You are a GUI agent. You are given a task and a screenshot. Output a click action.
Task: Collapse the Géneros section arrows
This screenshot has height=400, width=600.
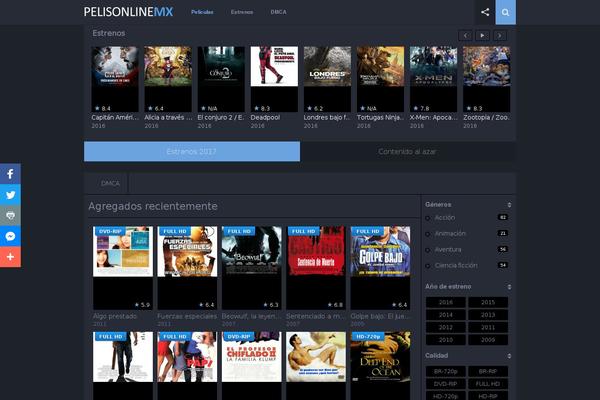click(x=509, y=205)
